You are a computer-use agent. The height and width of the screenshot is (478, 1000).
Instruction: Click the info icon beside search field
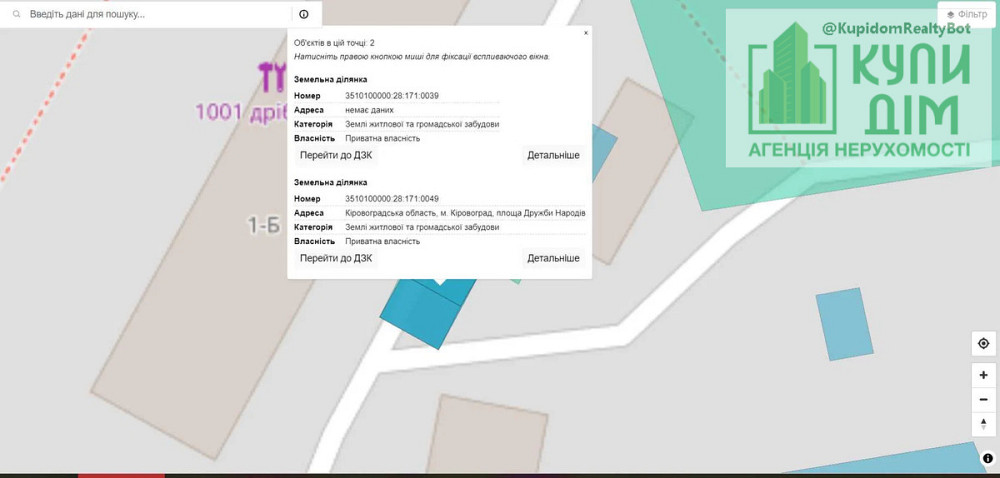[304, 15]
